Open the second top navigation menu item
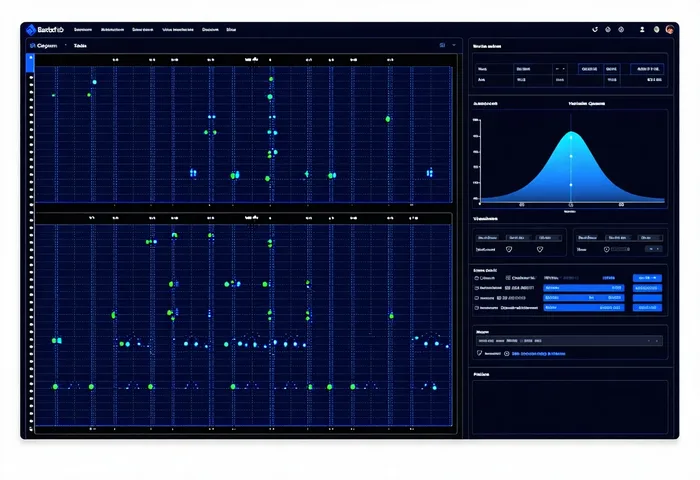This screenshot has width=700, height=480. tap(112, 30)
